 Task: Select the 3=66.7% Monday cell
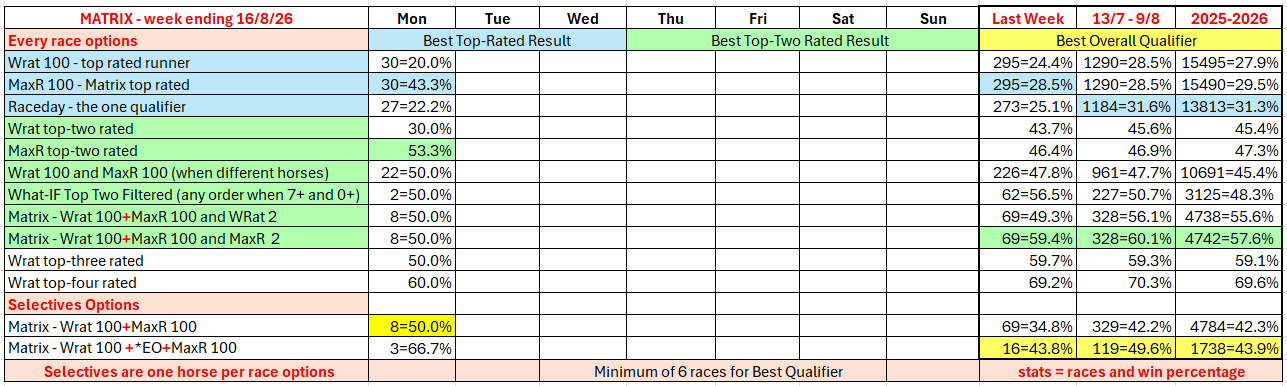(411, 348)
